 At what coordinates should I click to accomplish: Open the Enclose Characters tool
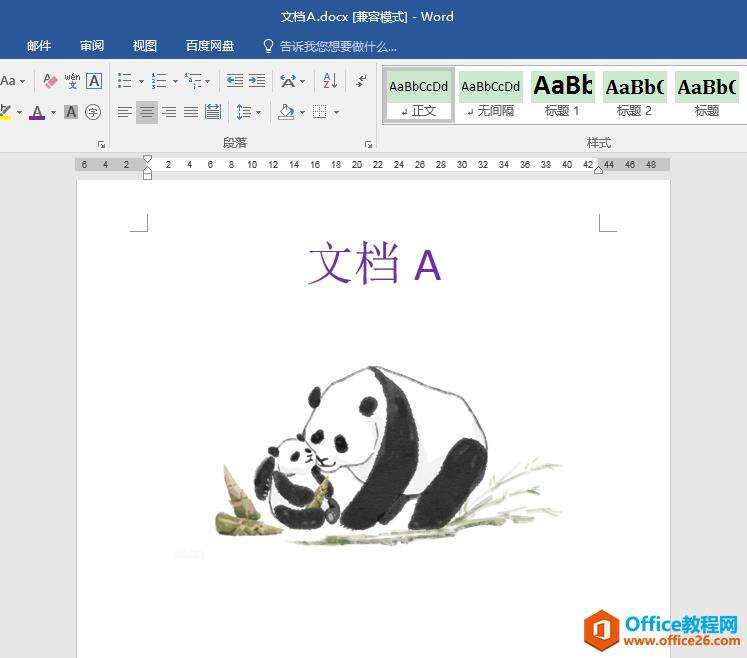(x=93, y=112)
